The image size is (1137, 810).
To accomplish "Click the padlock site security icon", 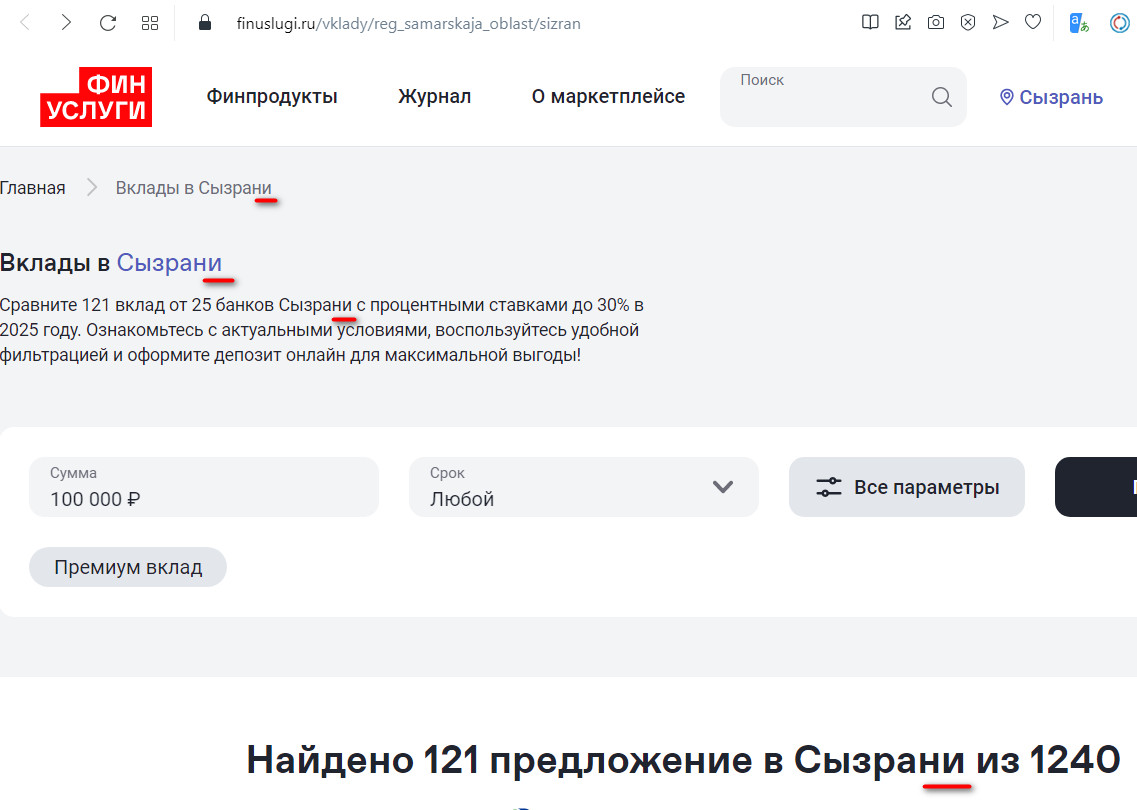I will point(206,22).
